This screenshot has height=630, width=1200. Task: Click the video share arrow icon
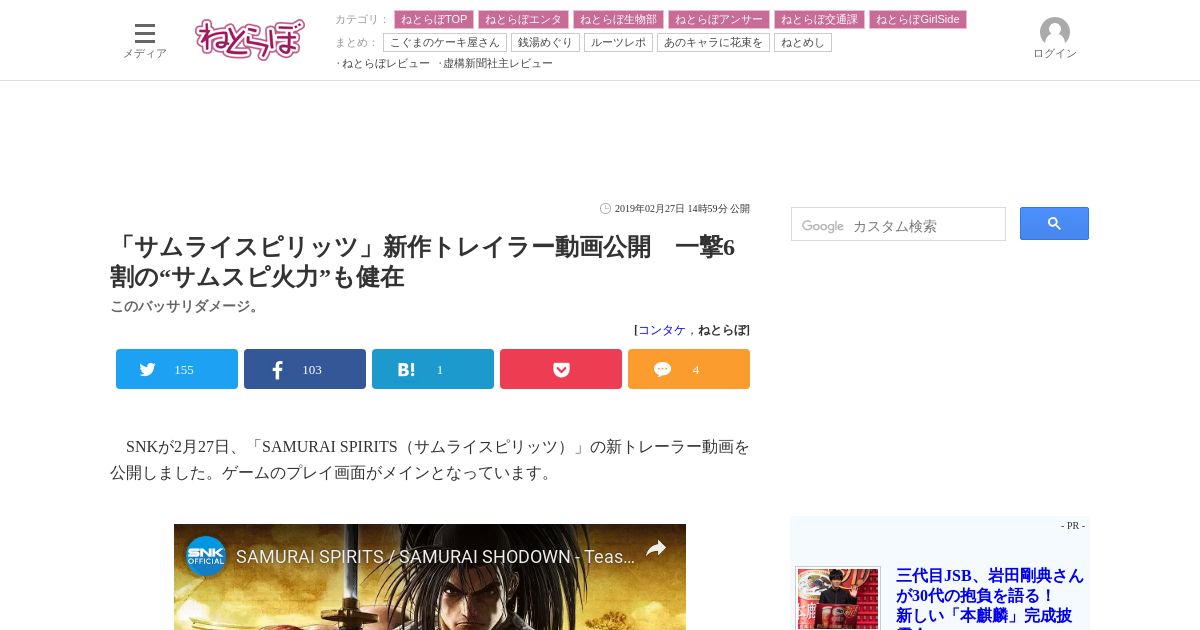pyautogui.click(x=656, y=548)
